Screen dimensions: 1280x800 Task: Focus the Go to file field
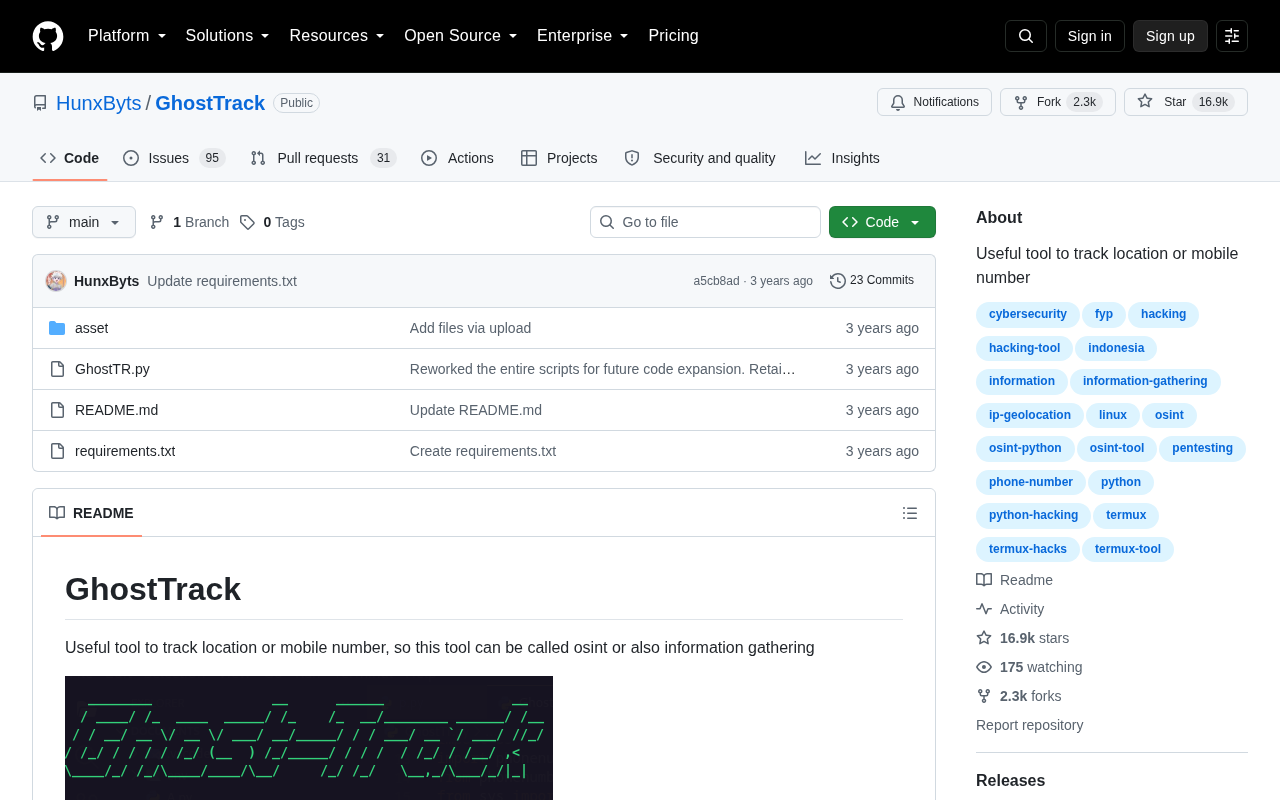[x=705, y=222]
